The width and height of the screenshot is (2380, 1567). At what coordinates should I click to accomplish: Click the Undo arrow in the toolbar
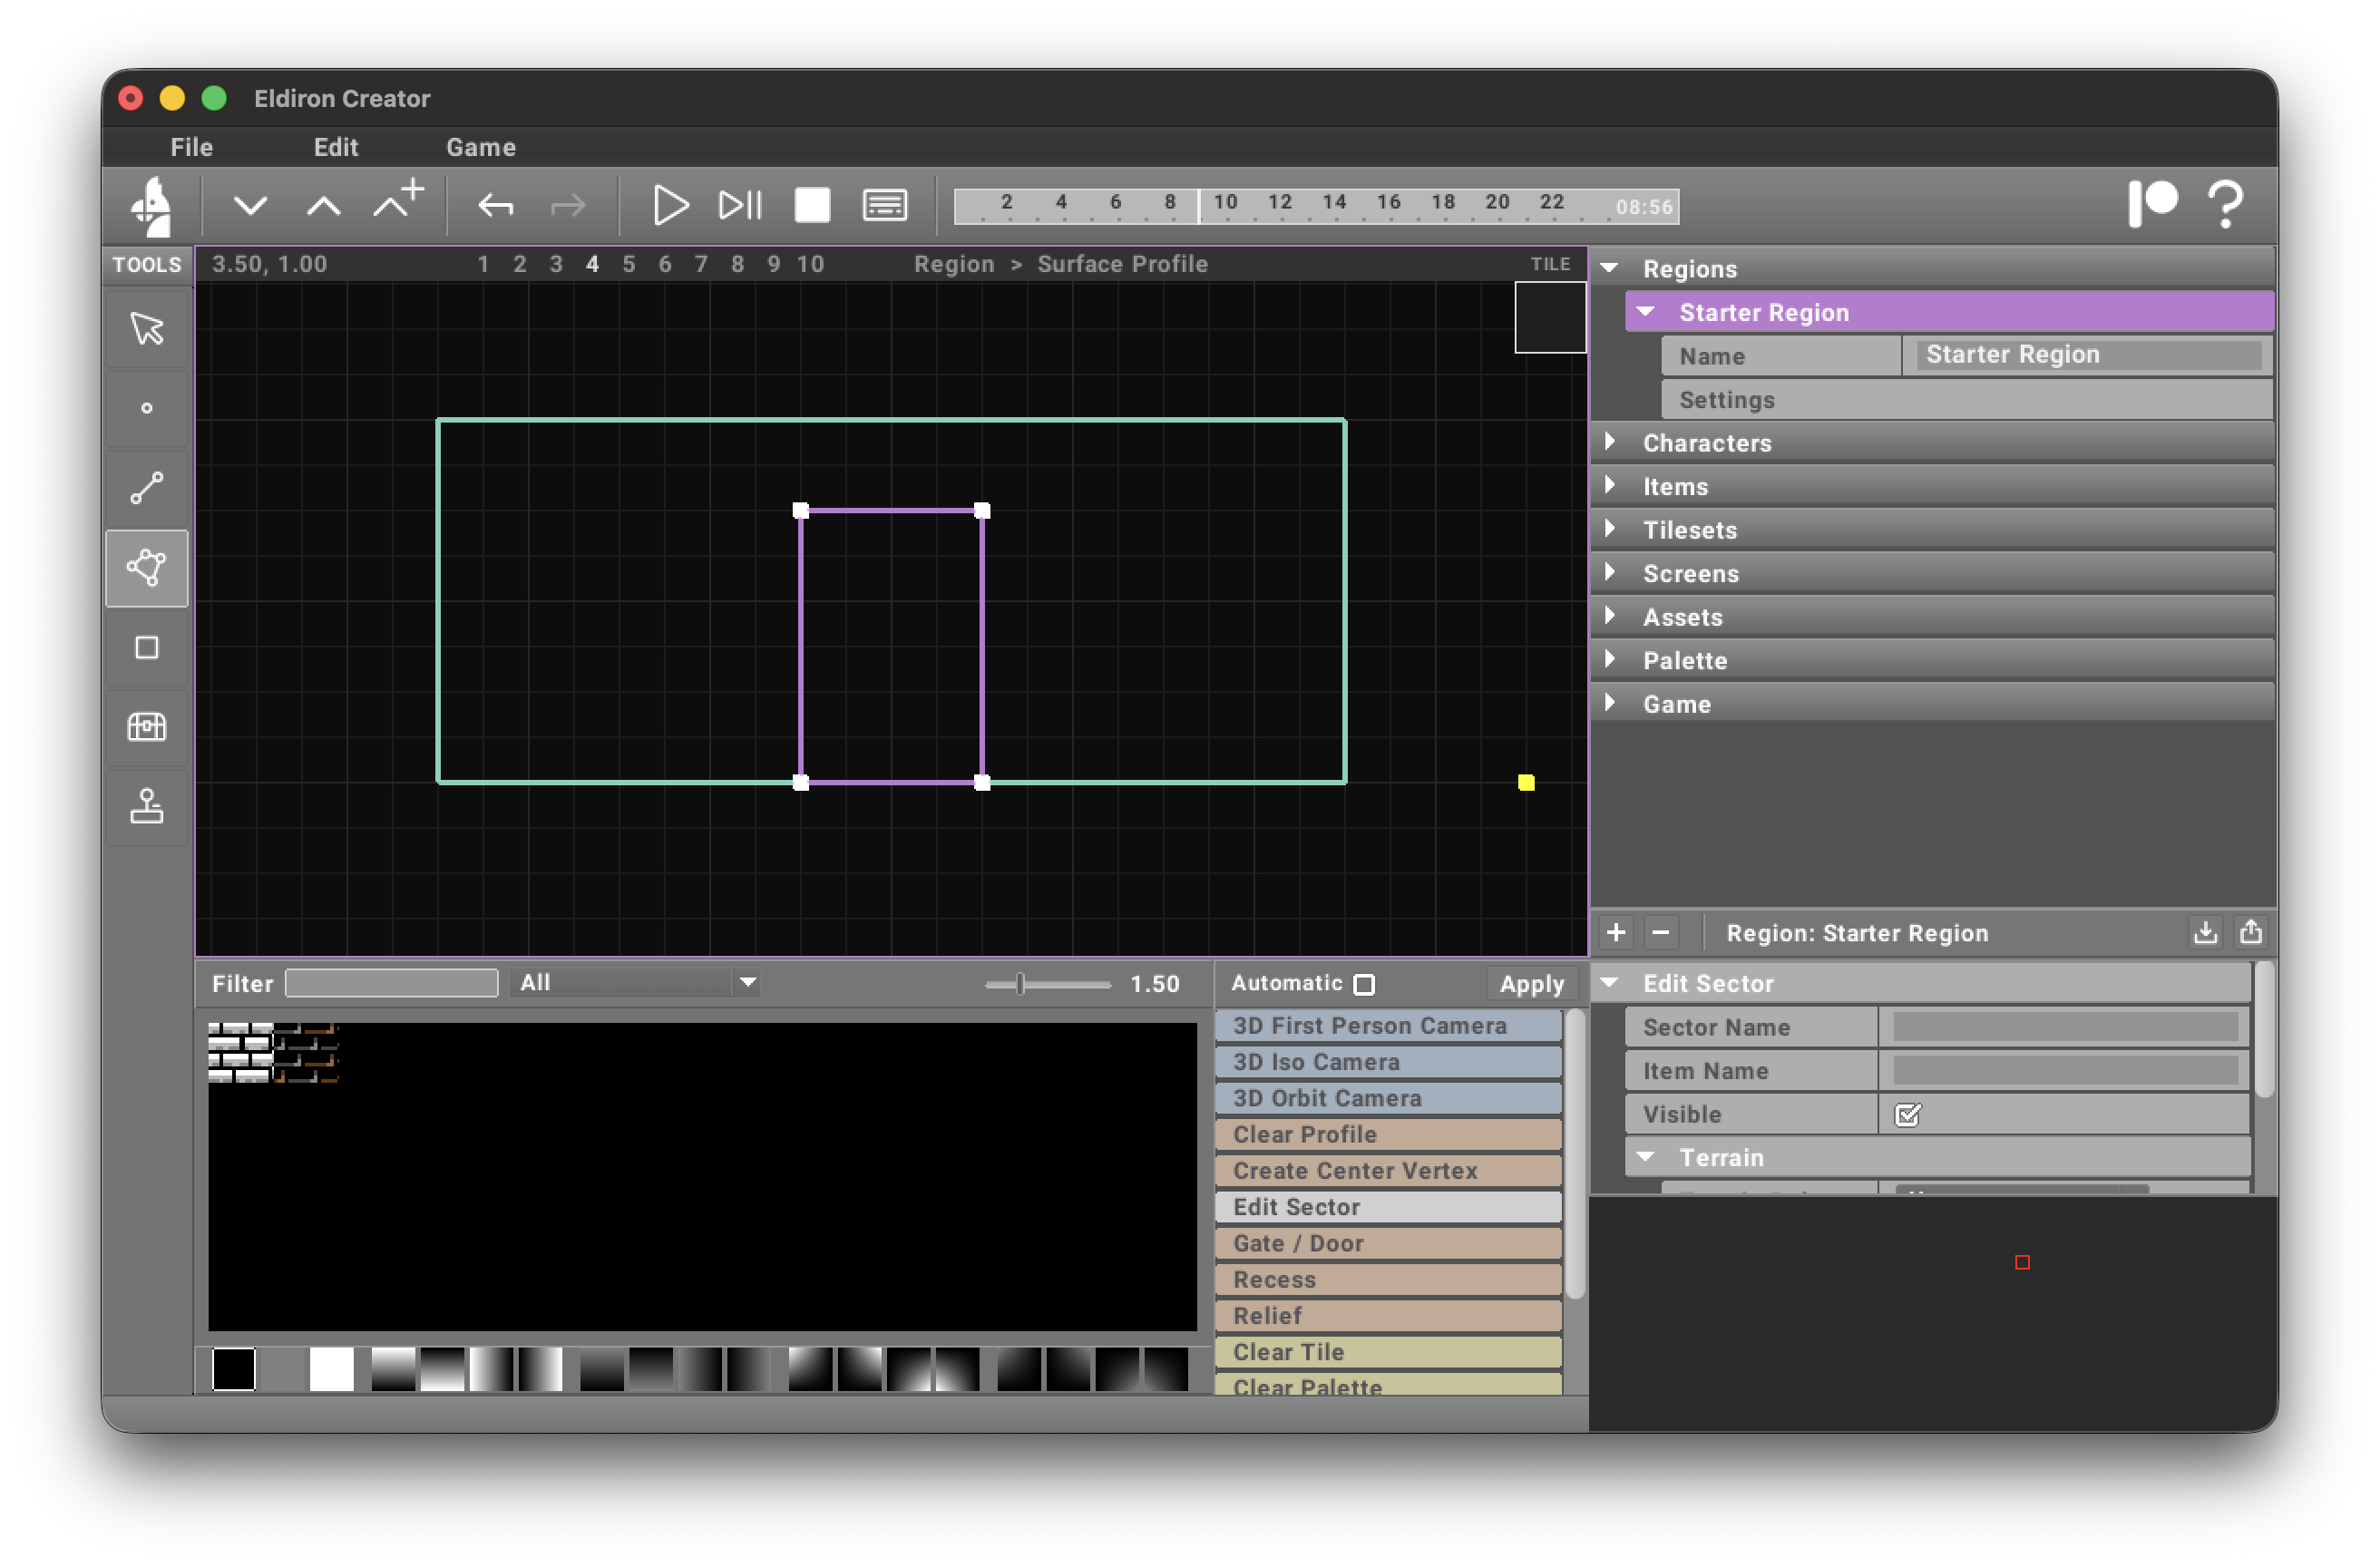tap(496, 205)
